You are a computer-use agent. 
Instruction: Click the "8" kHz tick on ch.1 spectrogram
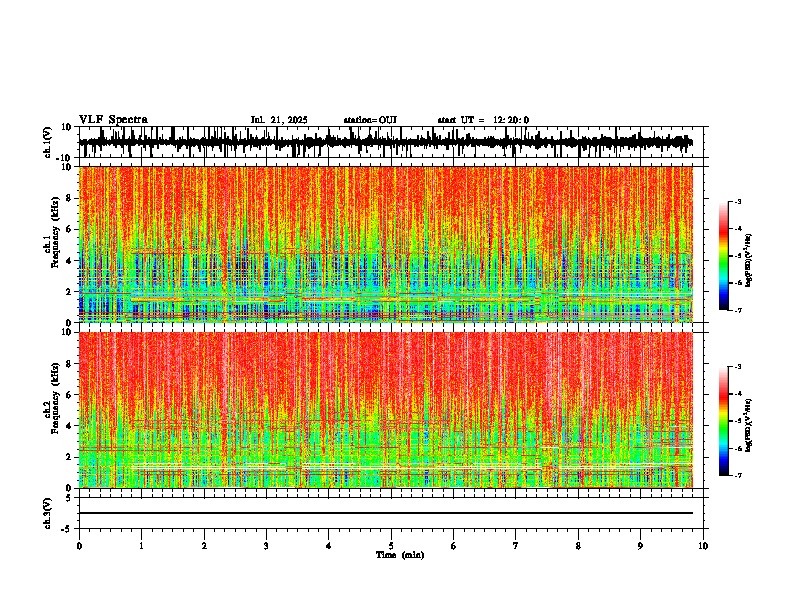[70, 198]
